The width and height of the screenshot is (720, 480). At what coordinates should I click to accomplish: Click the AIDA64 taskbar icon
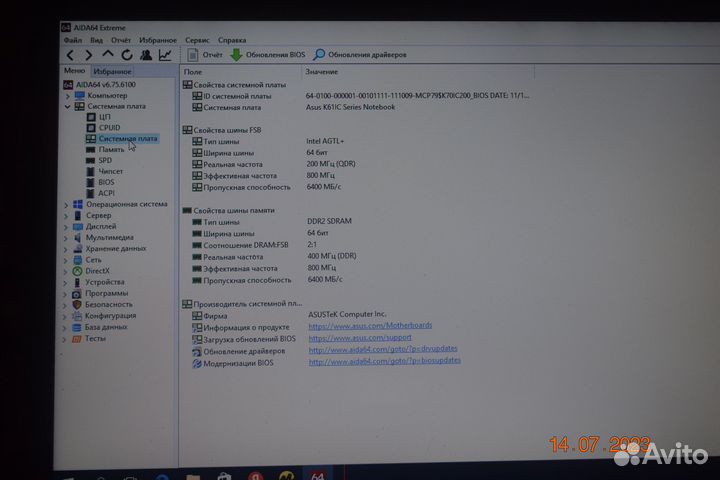coord(317,475)
